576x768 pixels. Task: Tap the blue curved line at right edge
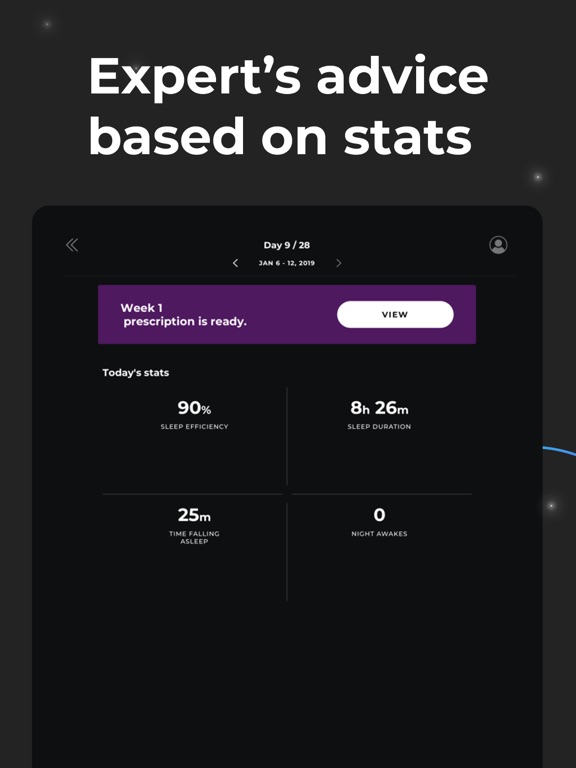coord(559,451)
